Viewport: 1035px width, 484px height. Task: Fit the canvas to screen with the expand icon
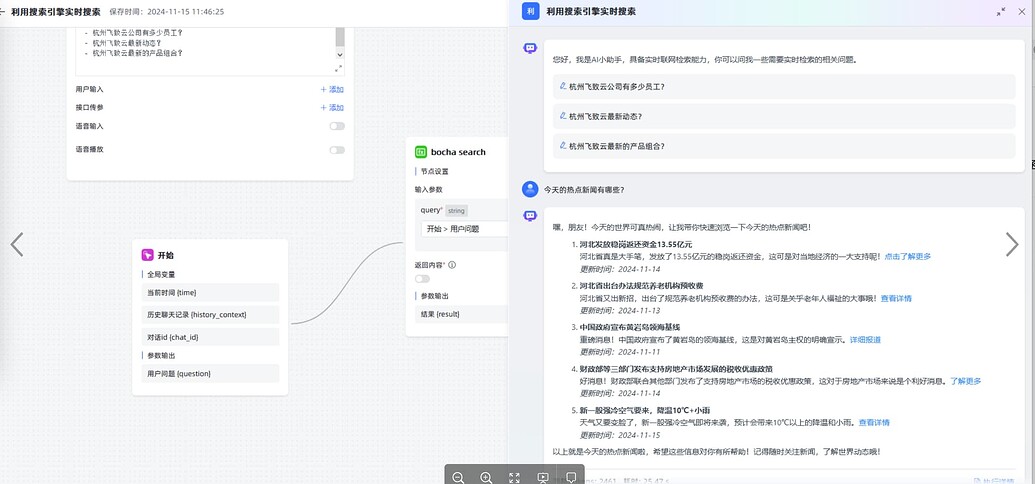coord(515,477)
